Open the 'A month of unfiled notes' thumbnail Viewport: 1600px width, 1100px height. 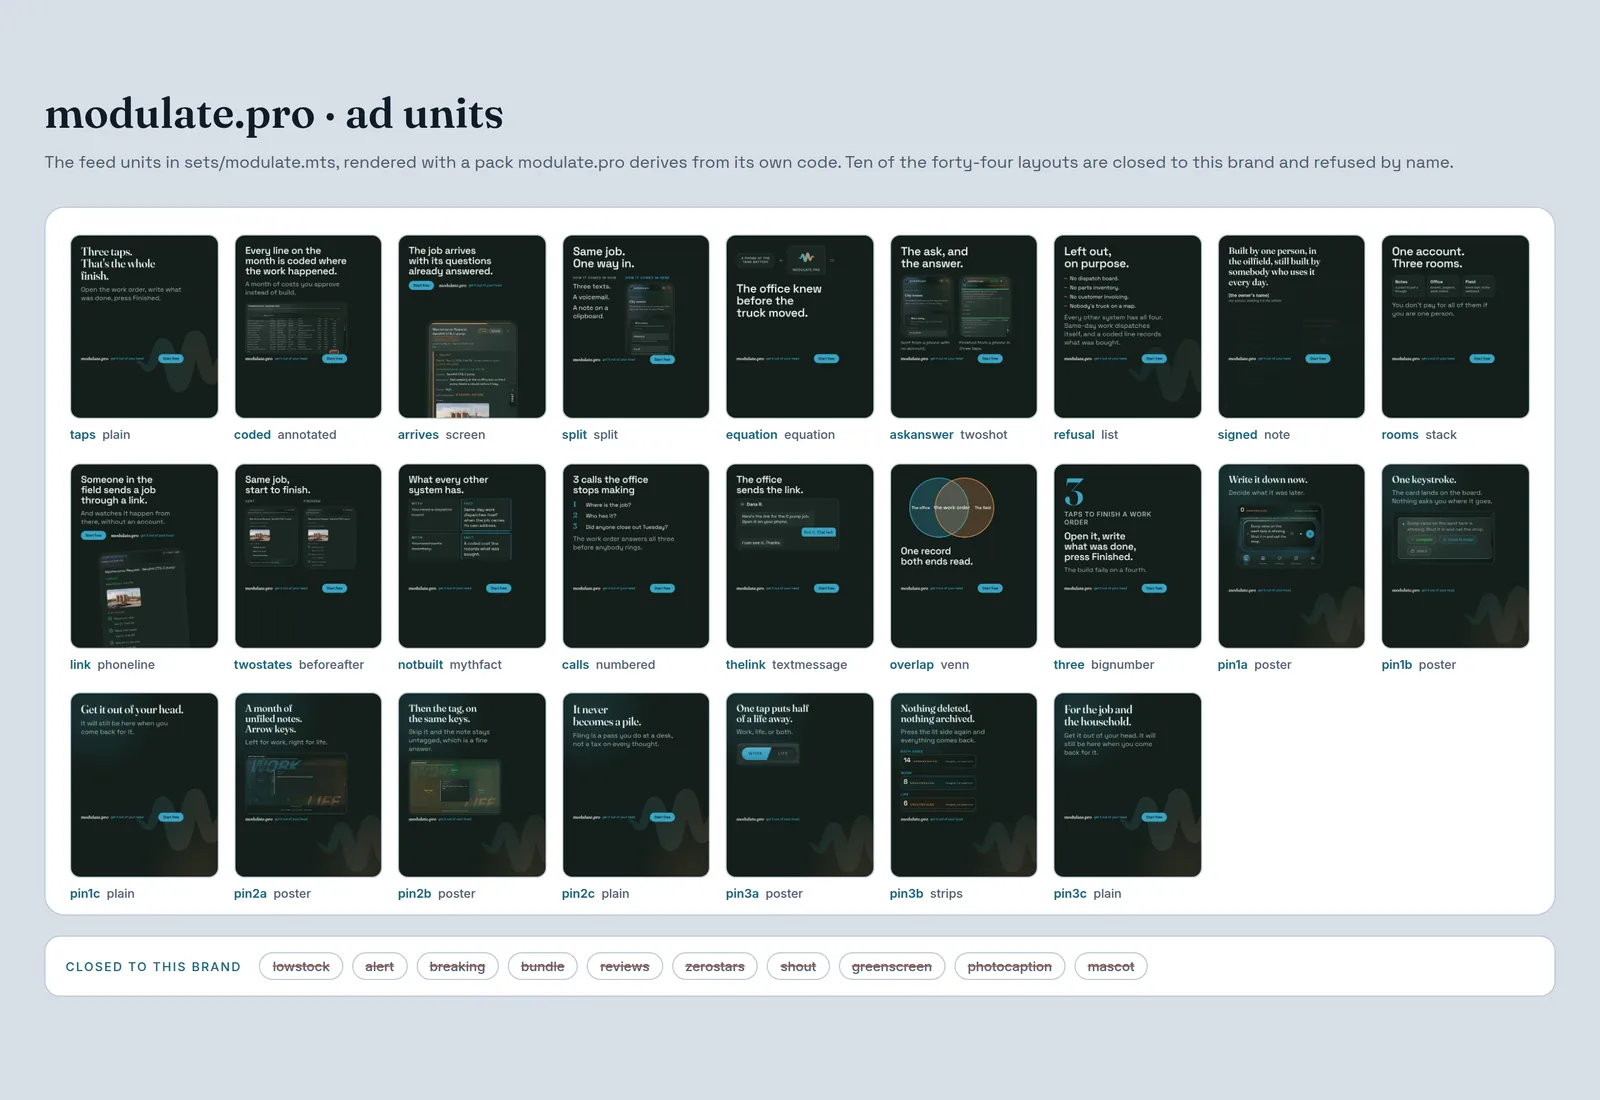(308, 785)
